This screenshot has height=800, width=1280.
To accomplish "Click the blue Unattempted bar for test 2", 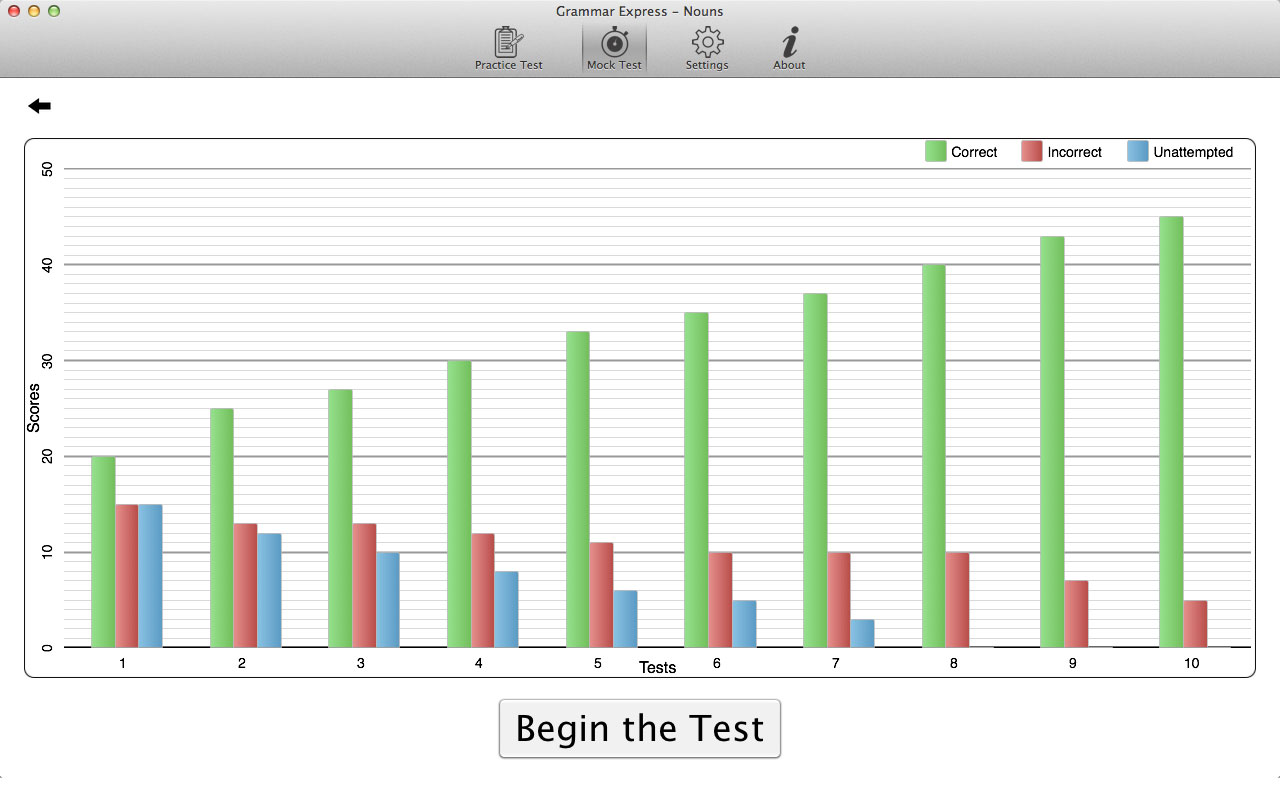I will pyautogui.click(x=269, y=590).
